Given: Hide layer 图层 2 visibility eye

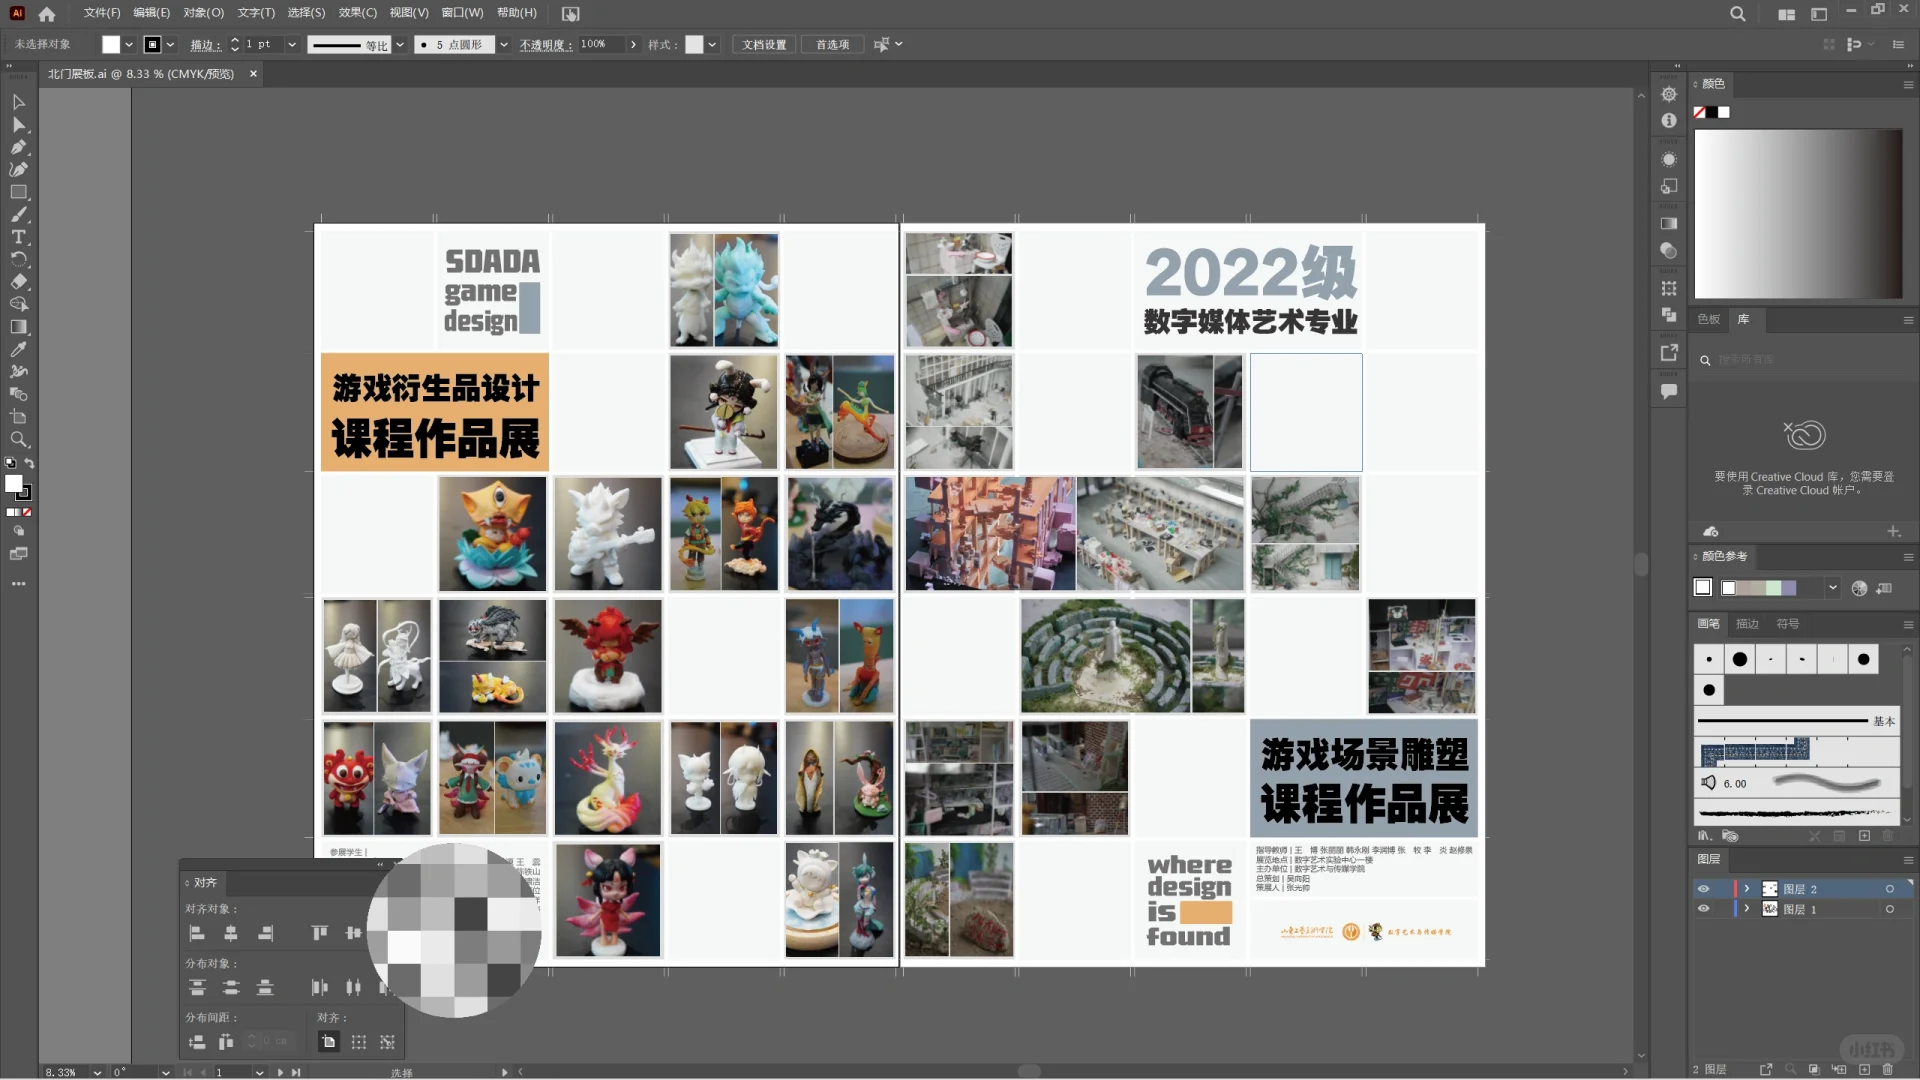Looking at the screenshot, I should pyautogui.click(x=1704, y=888).
